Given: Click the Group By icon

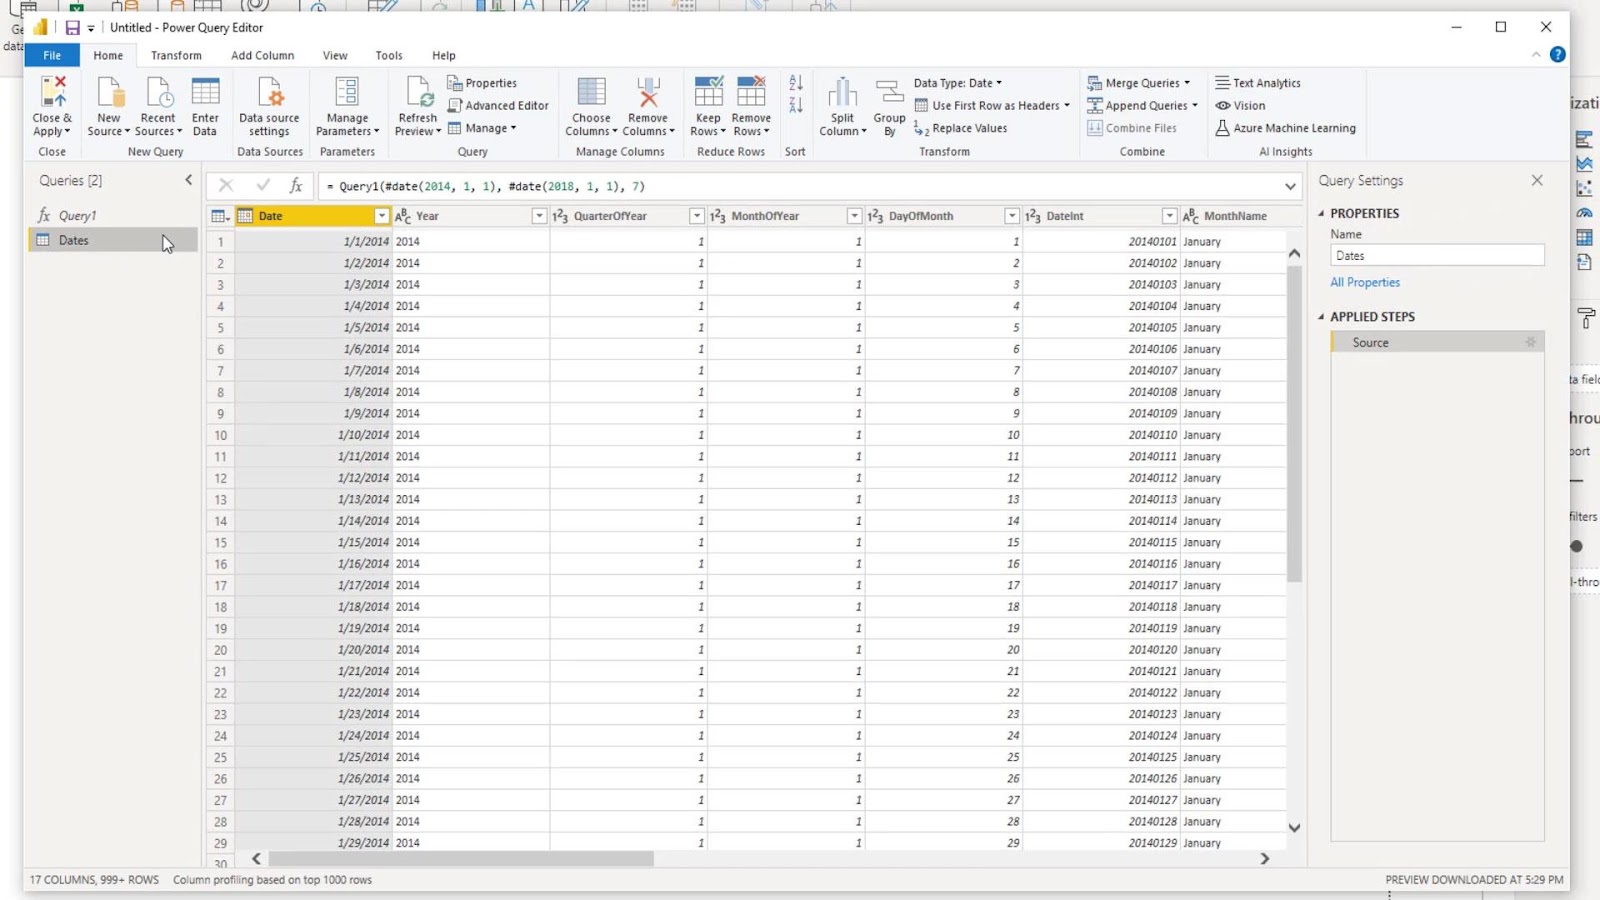Looking at the screenshot, I should 889,92.
